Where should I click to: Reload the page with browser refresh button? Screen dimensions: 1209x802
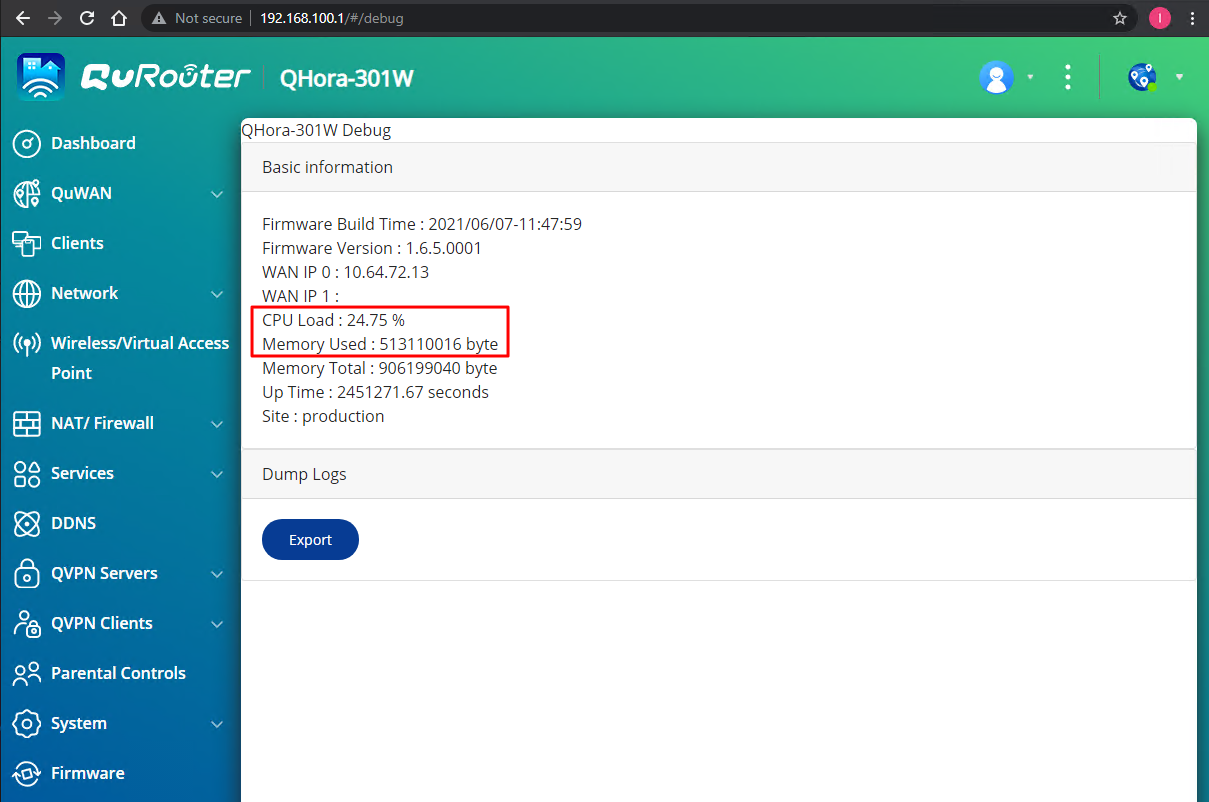[87, 18]
